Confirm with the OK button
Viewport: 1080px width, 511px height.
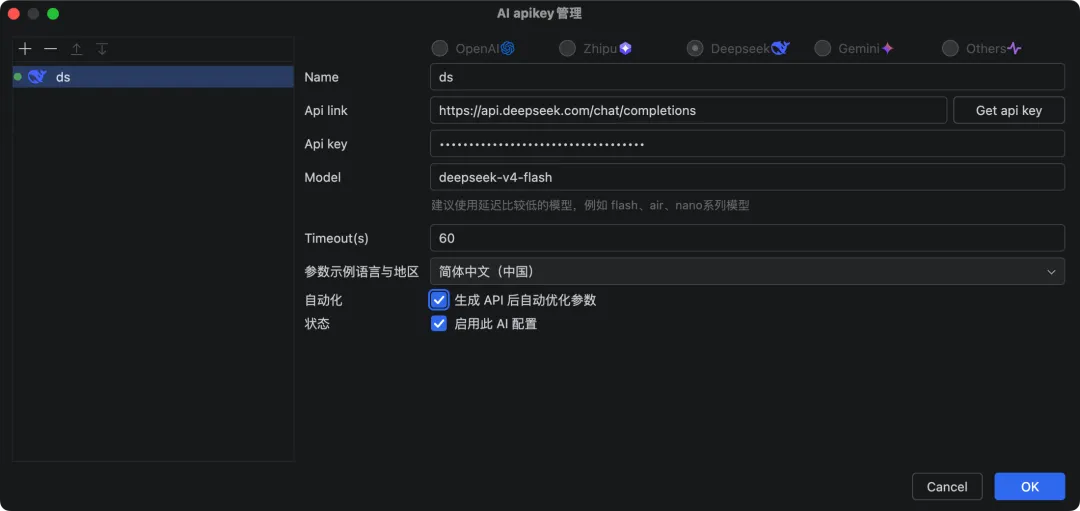click(x=1030, y=486)
